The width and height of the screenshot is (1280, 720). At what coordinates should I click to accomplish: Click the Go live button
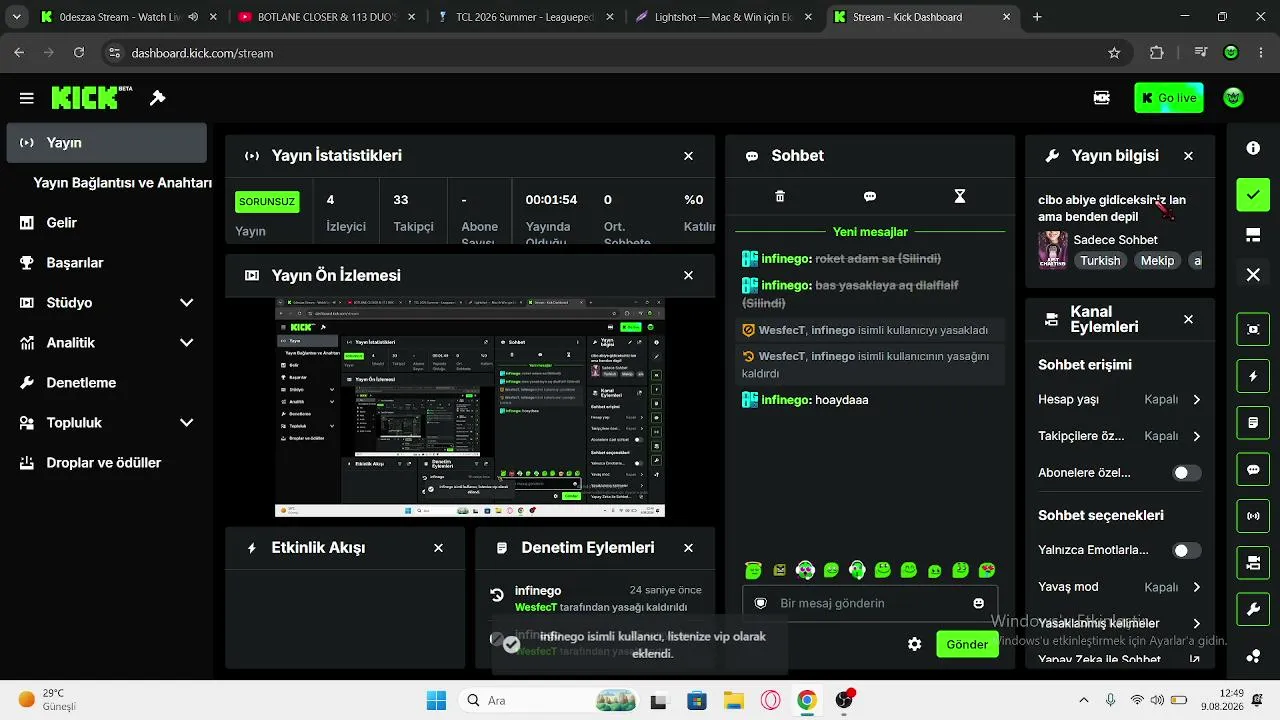pyautogui.click(x=1169, y=98)
